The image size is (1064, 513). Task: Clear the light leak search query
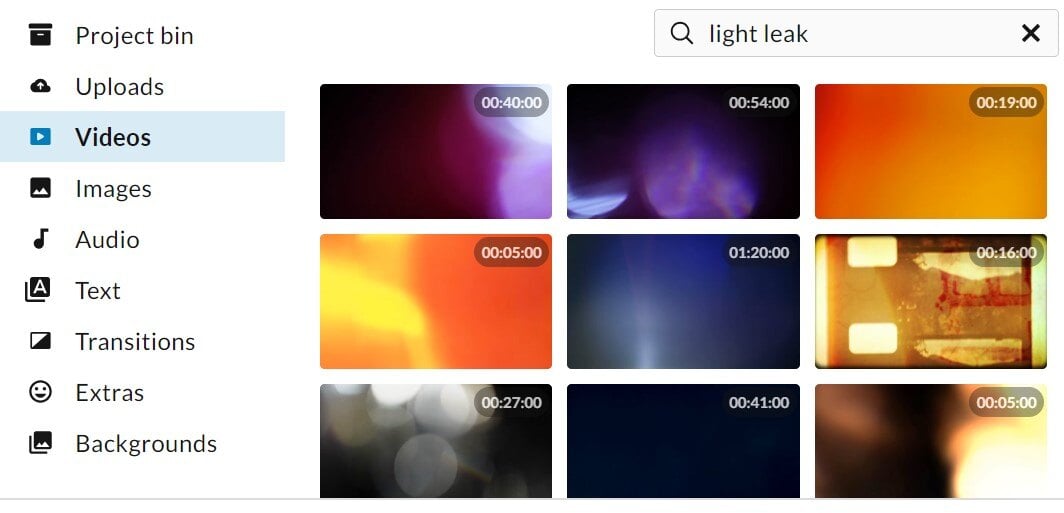(1031, 33)
